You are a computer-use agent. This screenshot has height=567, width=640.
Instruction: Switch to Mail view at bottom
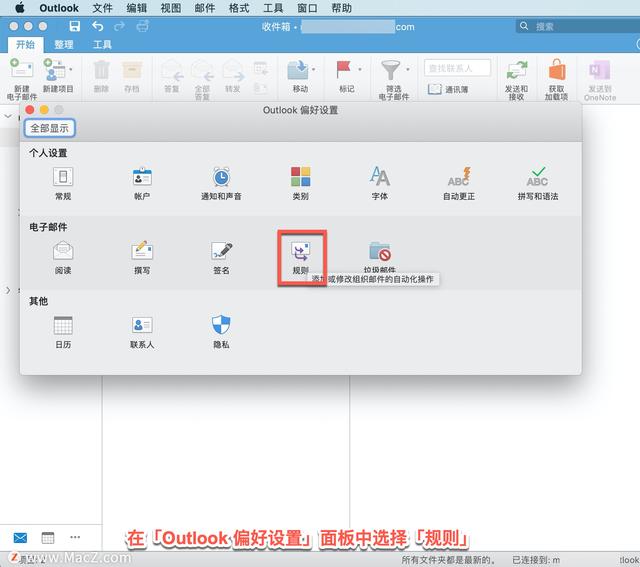tap(20, 538)
